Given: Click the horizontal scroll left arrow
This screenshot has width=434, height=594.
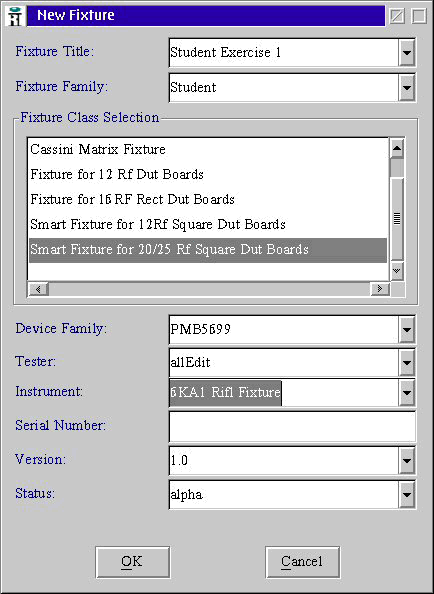Looking at the screenshot, I should (x=38, y=289).
